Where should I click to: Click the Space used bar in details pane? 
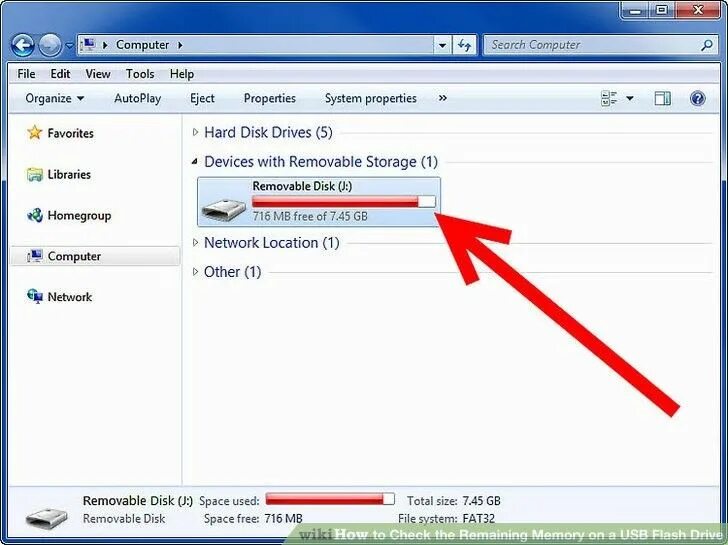click(x=330, y=499)
